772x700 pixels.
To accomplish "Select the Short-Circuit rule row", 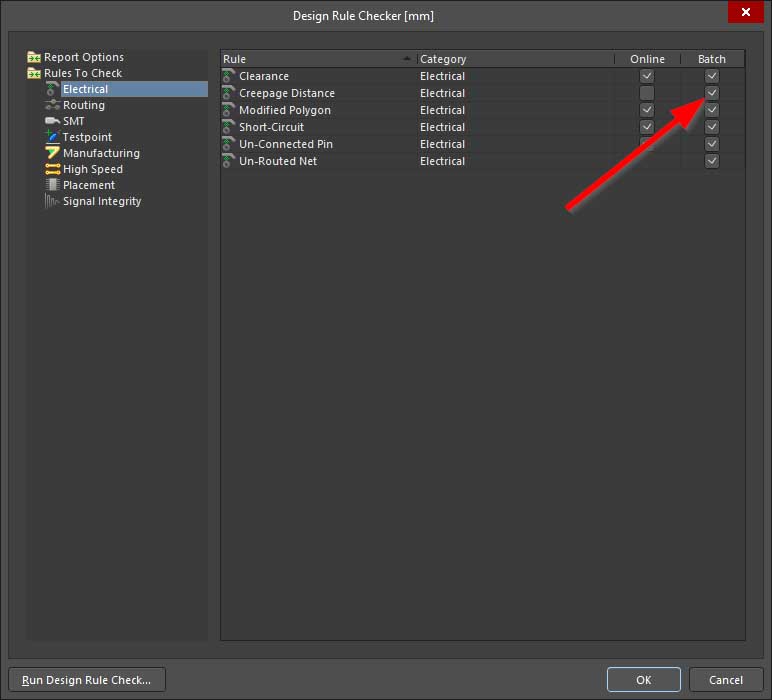I will 271,127.
